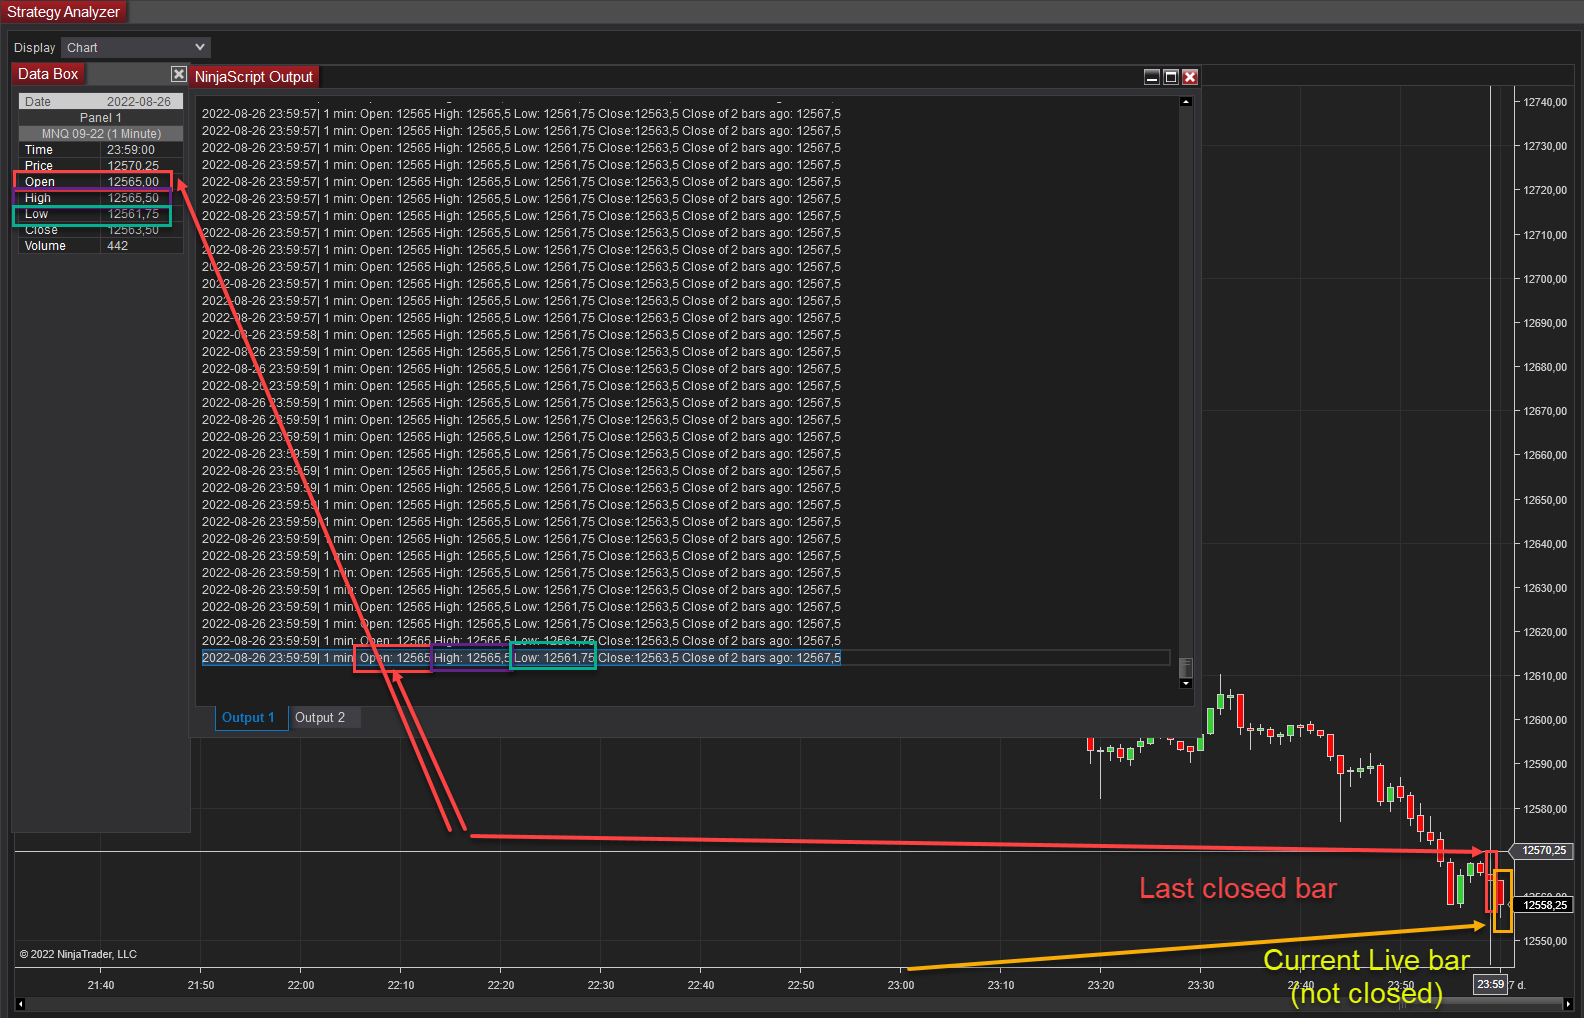Click the Price value 12570,25 in Data Box
1584x1018 pixels.
point(133,166)
